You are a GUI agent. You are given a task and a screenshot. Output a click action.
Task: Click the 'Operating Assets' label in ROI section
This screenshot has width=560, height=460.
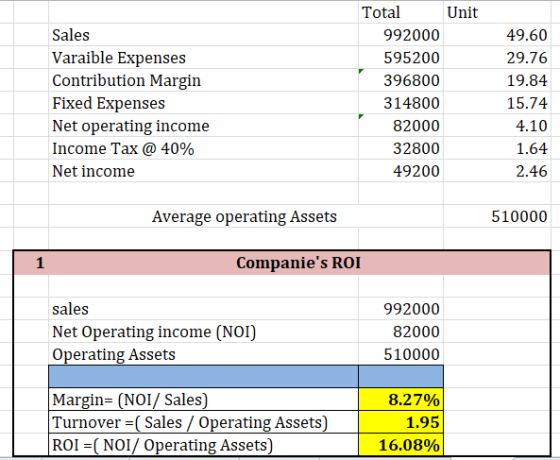click(x=204, y=354)
